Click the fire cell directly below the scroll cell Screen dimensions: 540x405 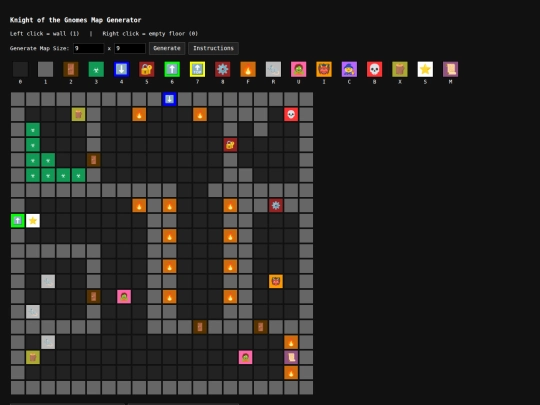point(291,372)
